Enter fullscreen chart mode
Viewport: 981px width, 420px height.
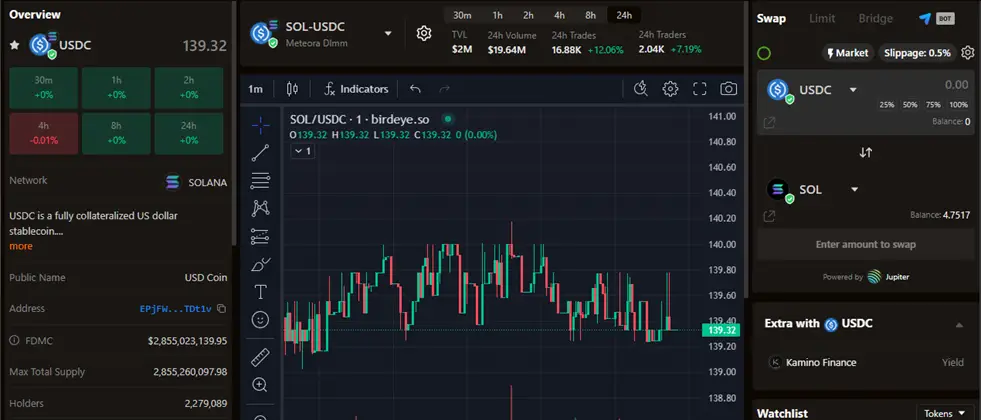(x=700, y=89)
